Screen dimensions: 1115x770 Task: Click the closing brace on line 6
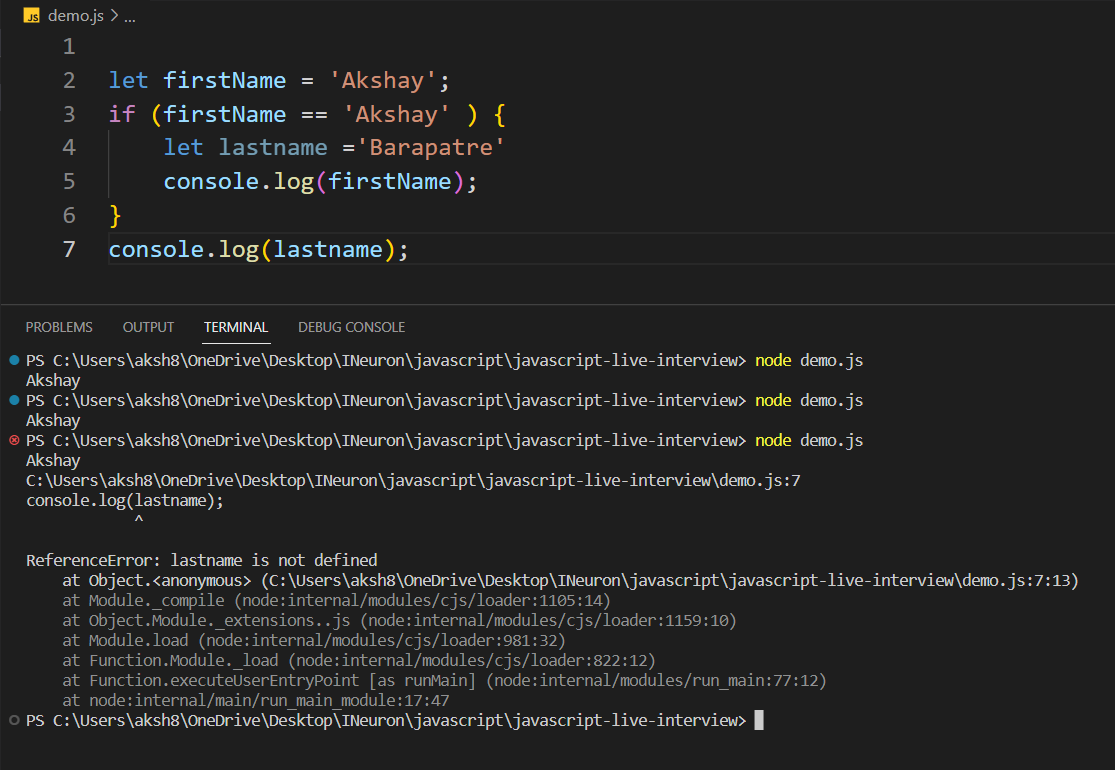click(115, 215)
